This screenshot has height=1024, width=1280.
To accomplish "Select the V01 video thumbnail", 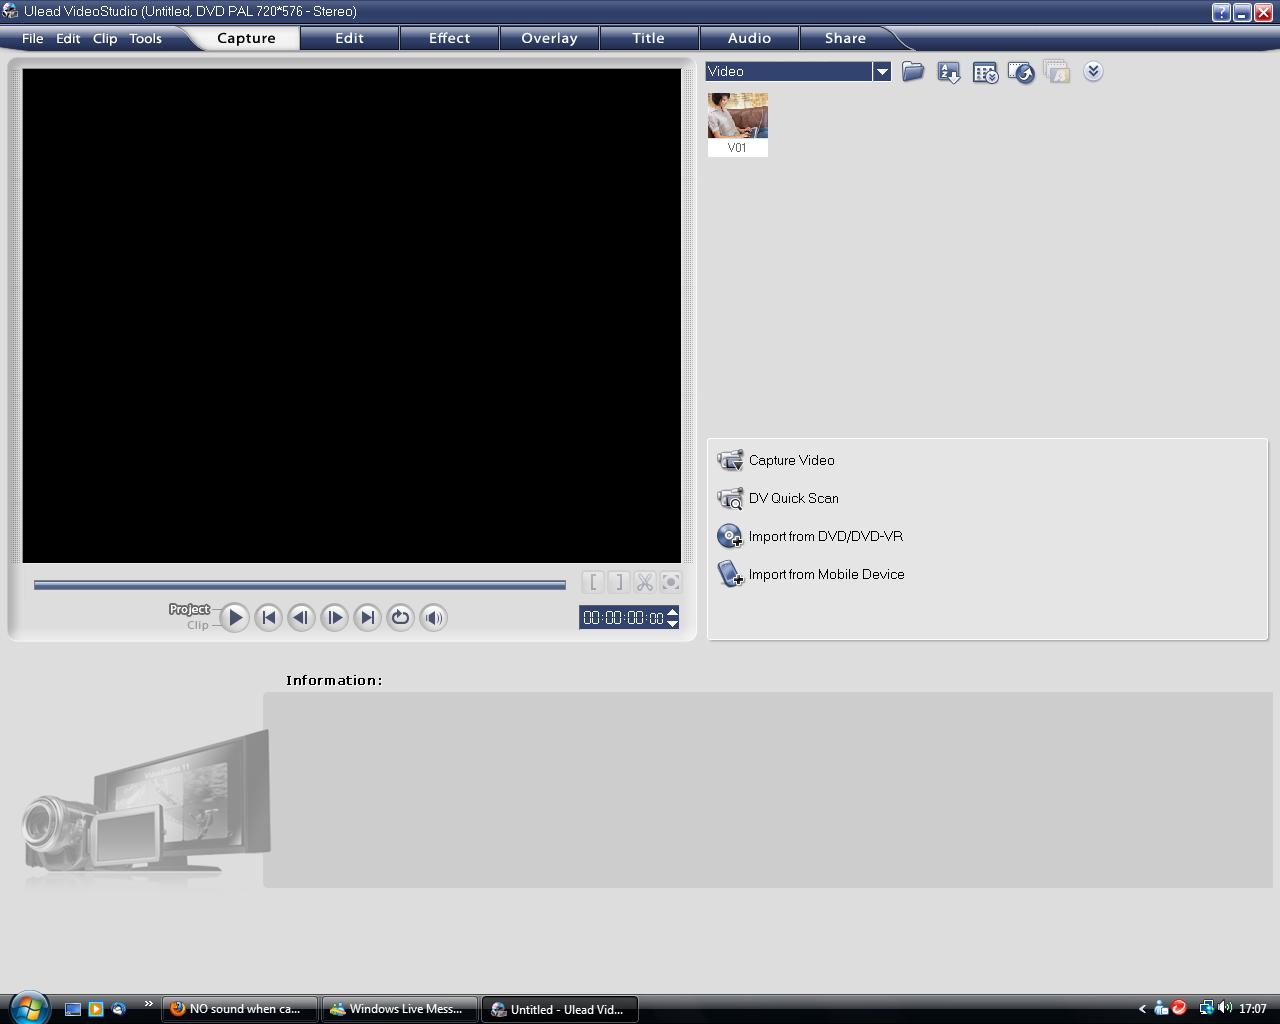I will pos(738,124).
